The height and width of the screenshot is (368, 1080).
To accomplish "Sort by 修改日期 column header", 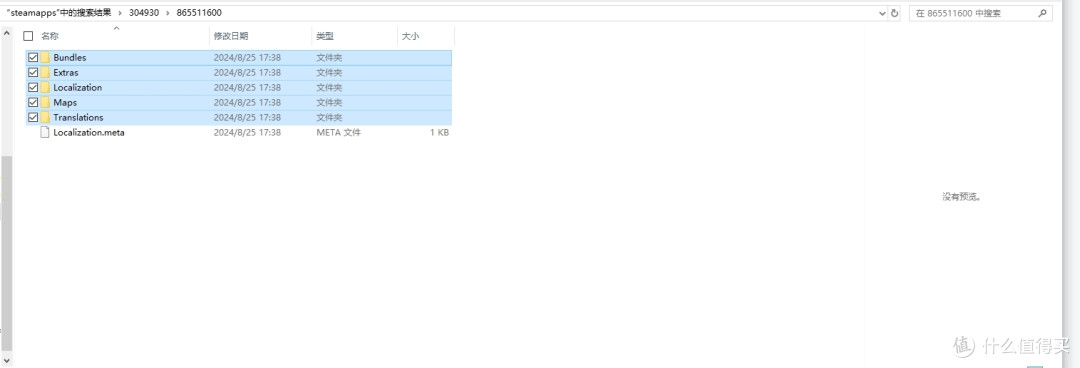I will point(231,36).
